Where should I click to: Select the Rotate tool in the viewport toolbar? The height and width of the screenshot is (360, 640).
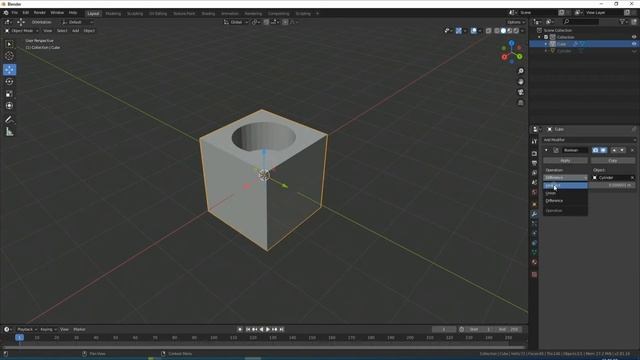coord(9,82)
